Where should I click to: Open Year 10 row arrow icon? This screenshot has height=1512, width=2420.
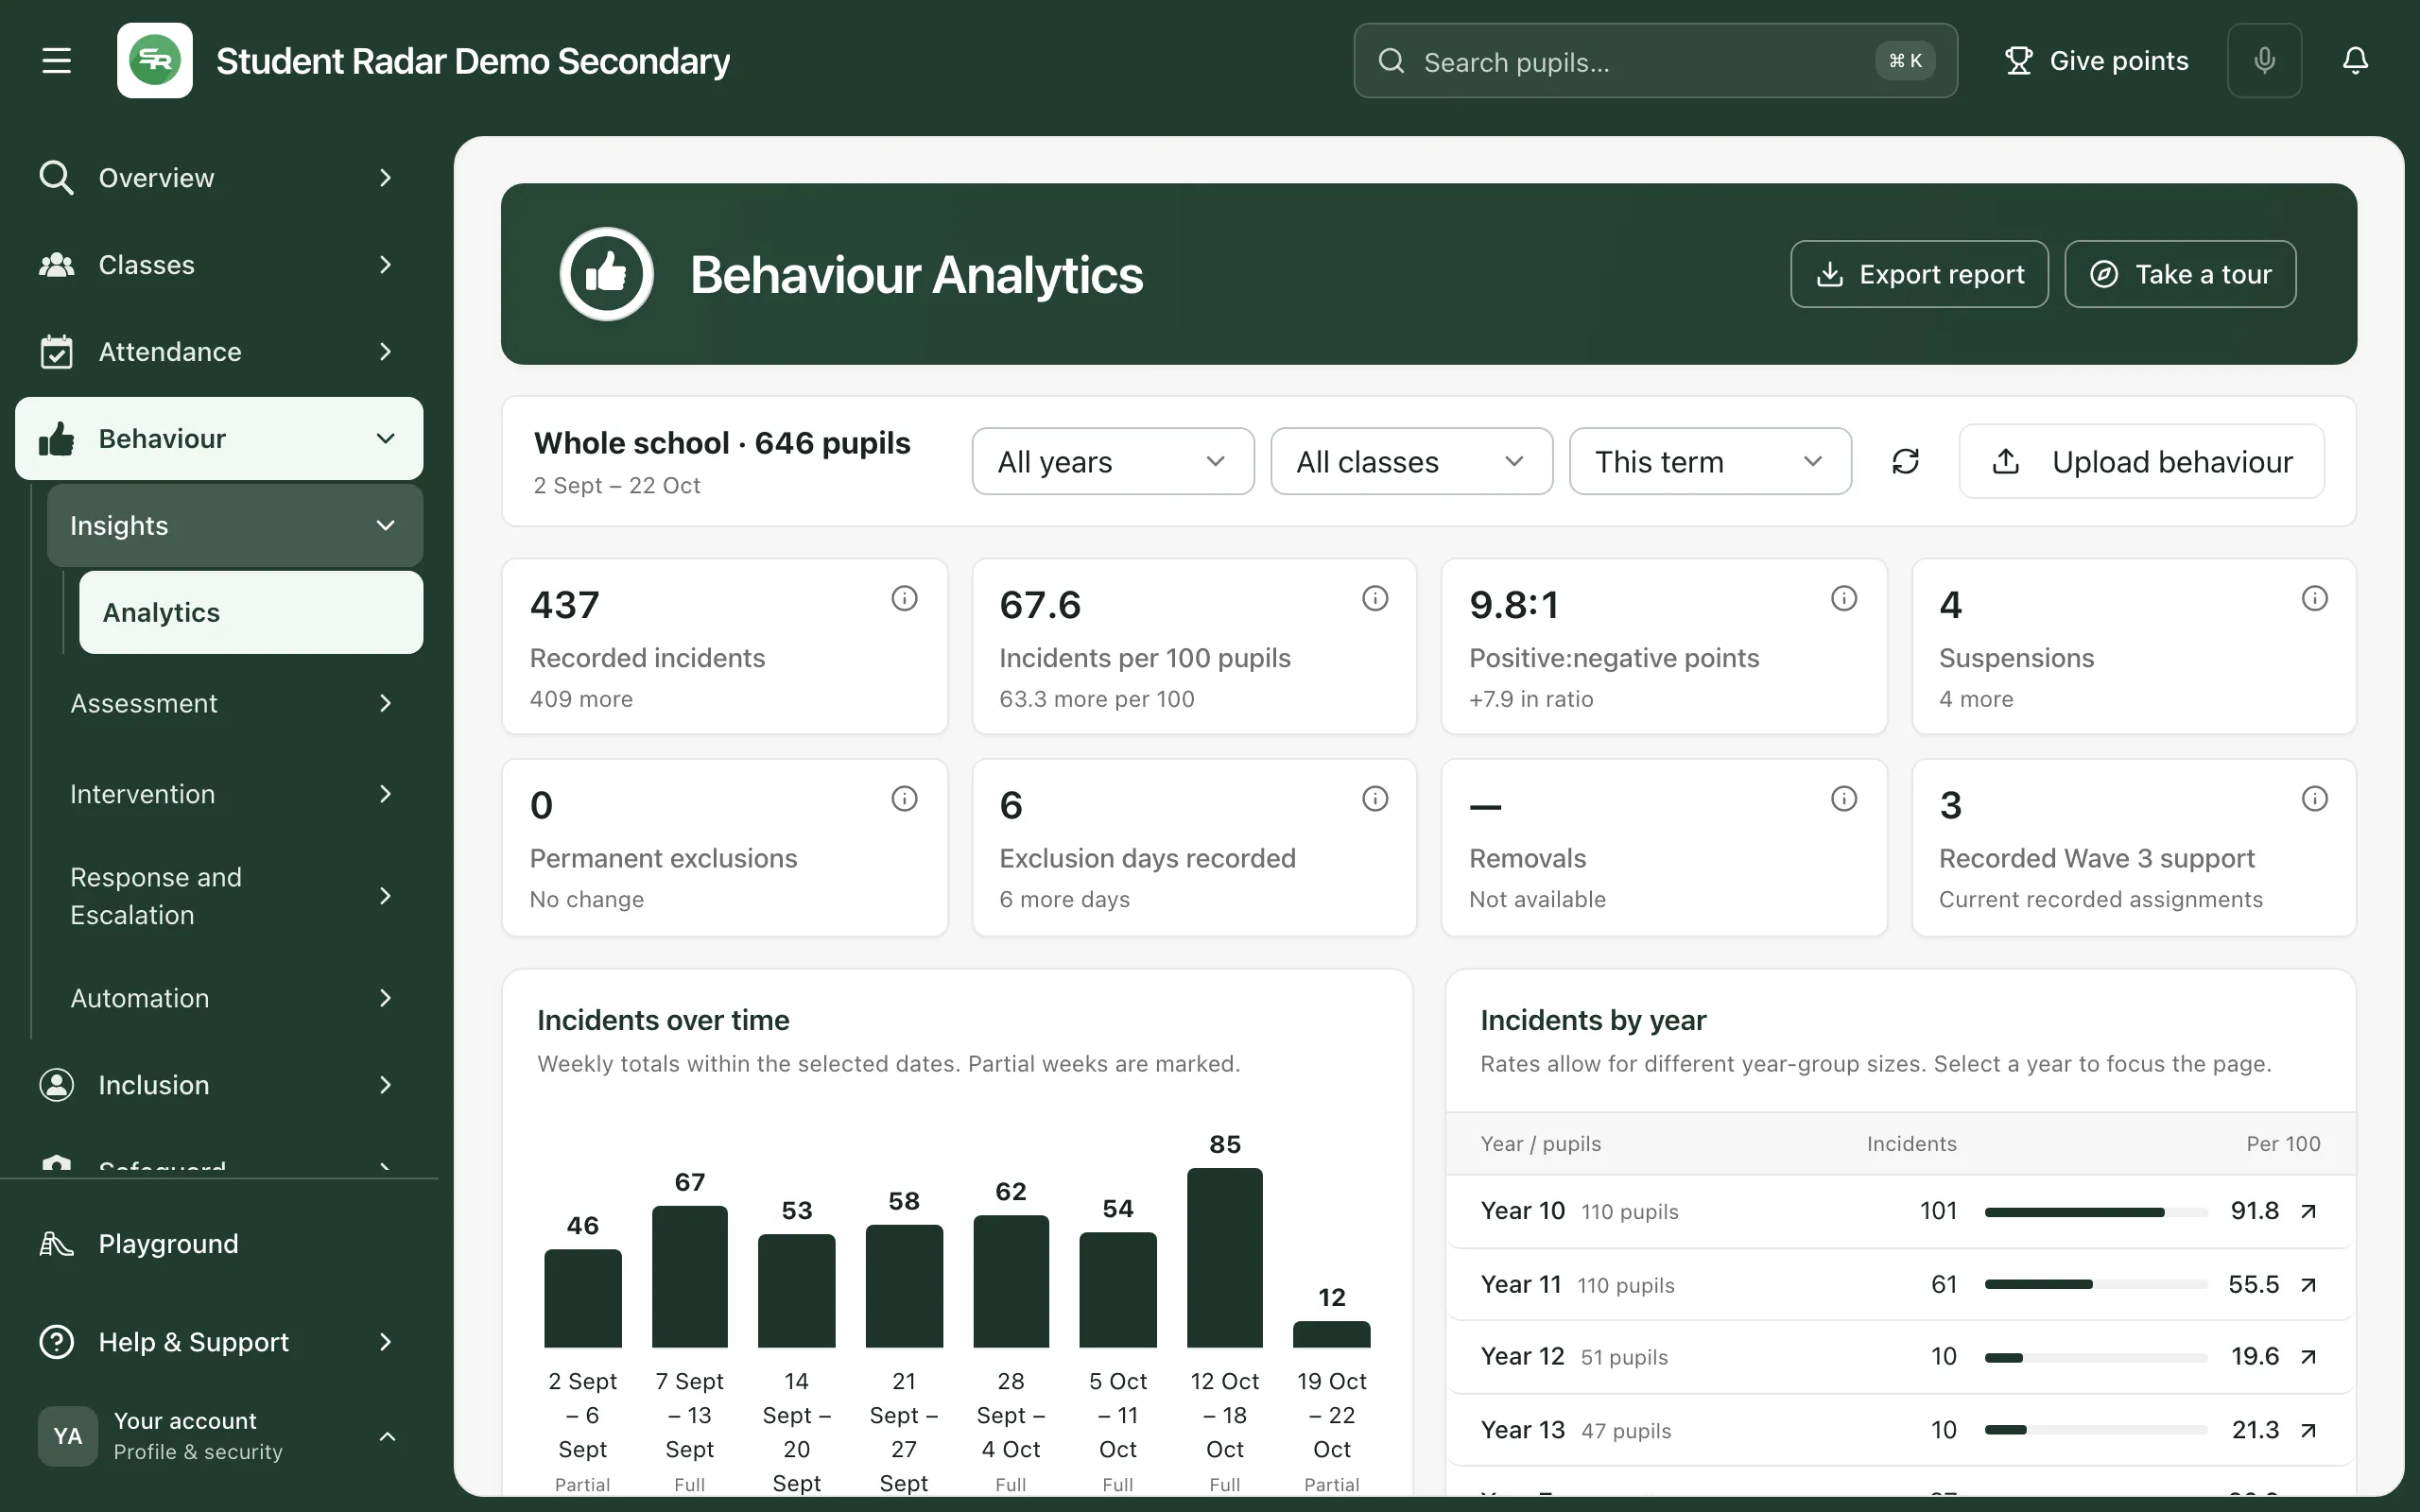pyautogui.click(x=2308, y=1211)
